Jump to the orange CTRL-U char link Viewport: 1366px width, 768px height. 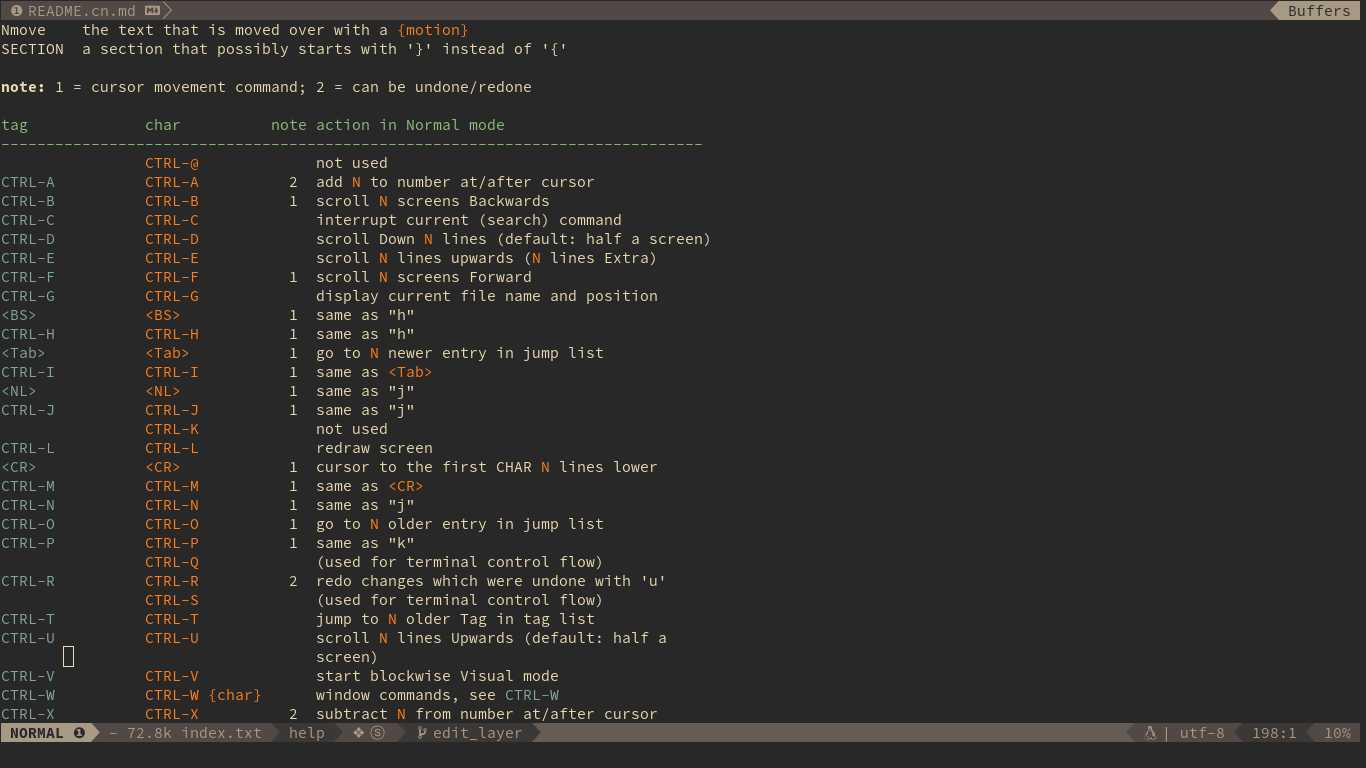172,638
